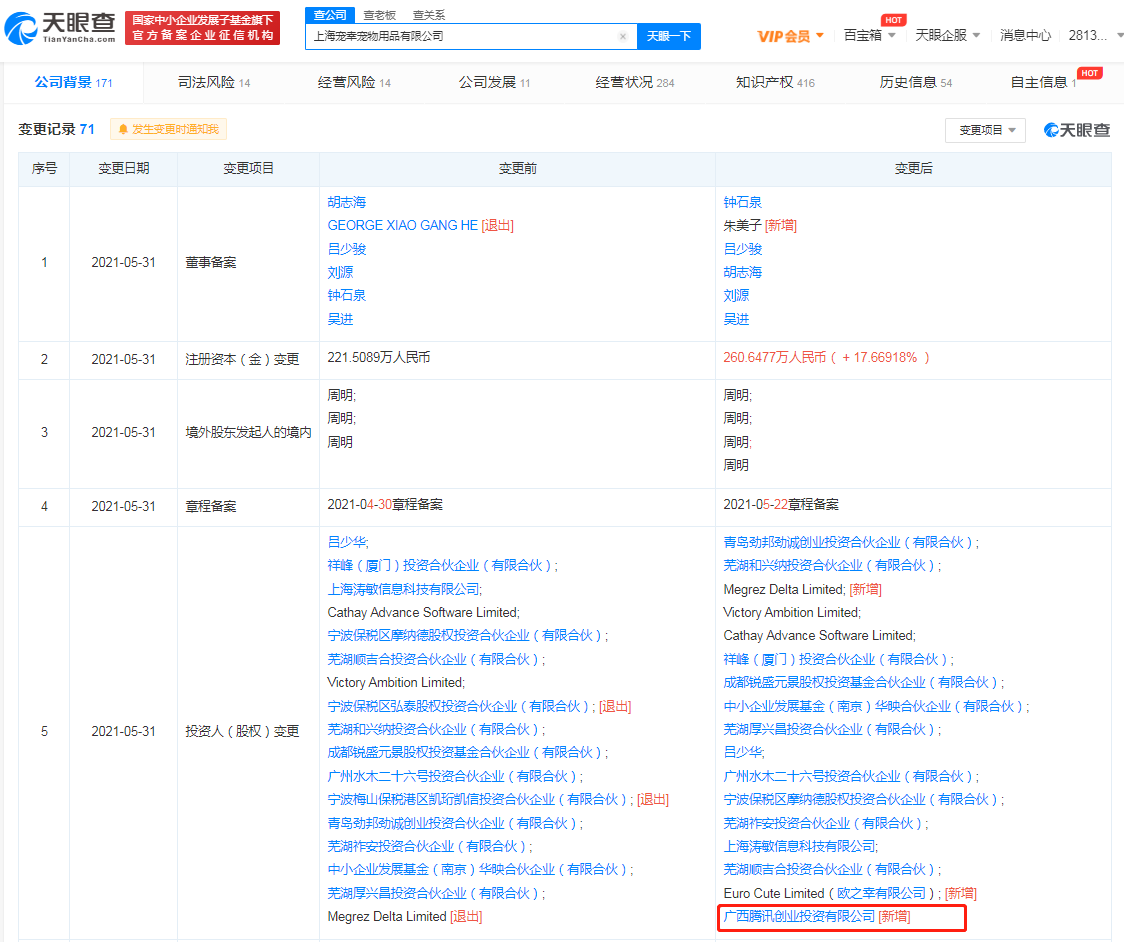Switch to the 司法风险 tab
This screenshot has height=942, width=1124.
214,82
